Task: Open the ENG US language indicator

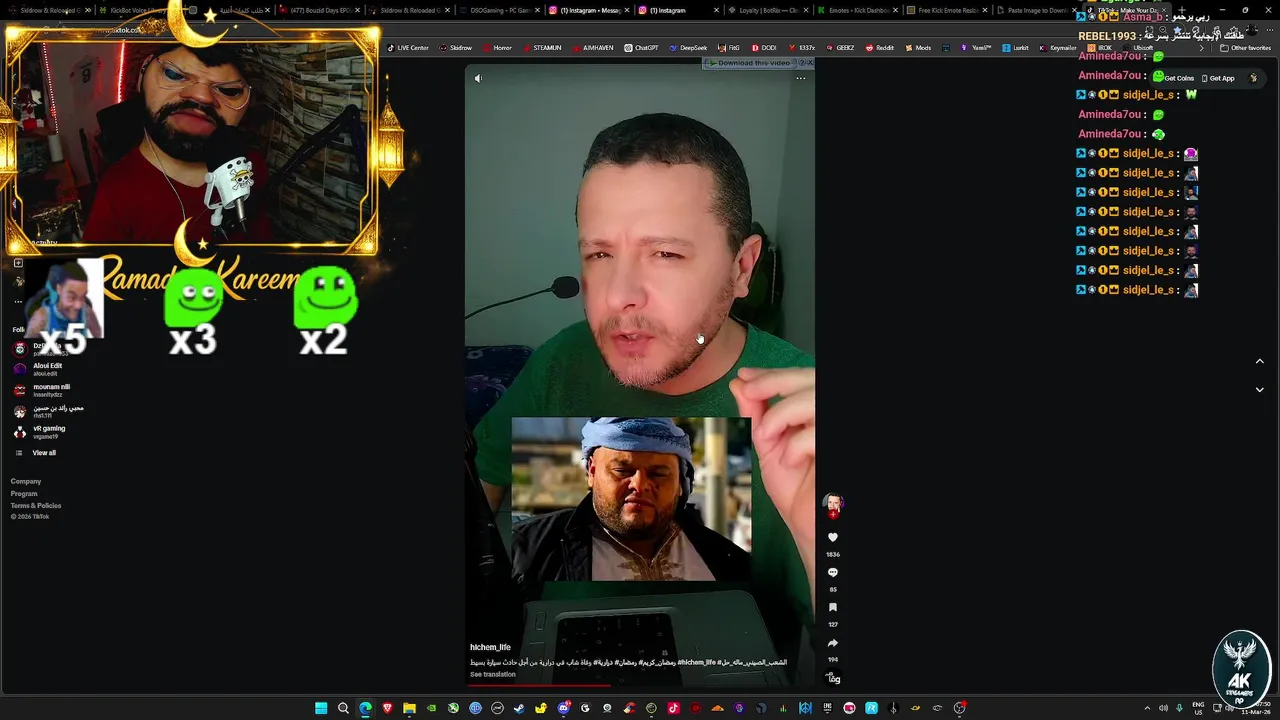Action: (x=1199, y=708)
